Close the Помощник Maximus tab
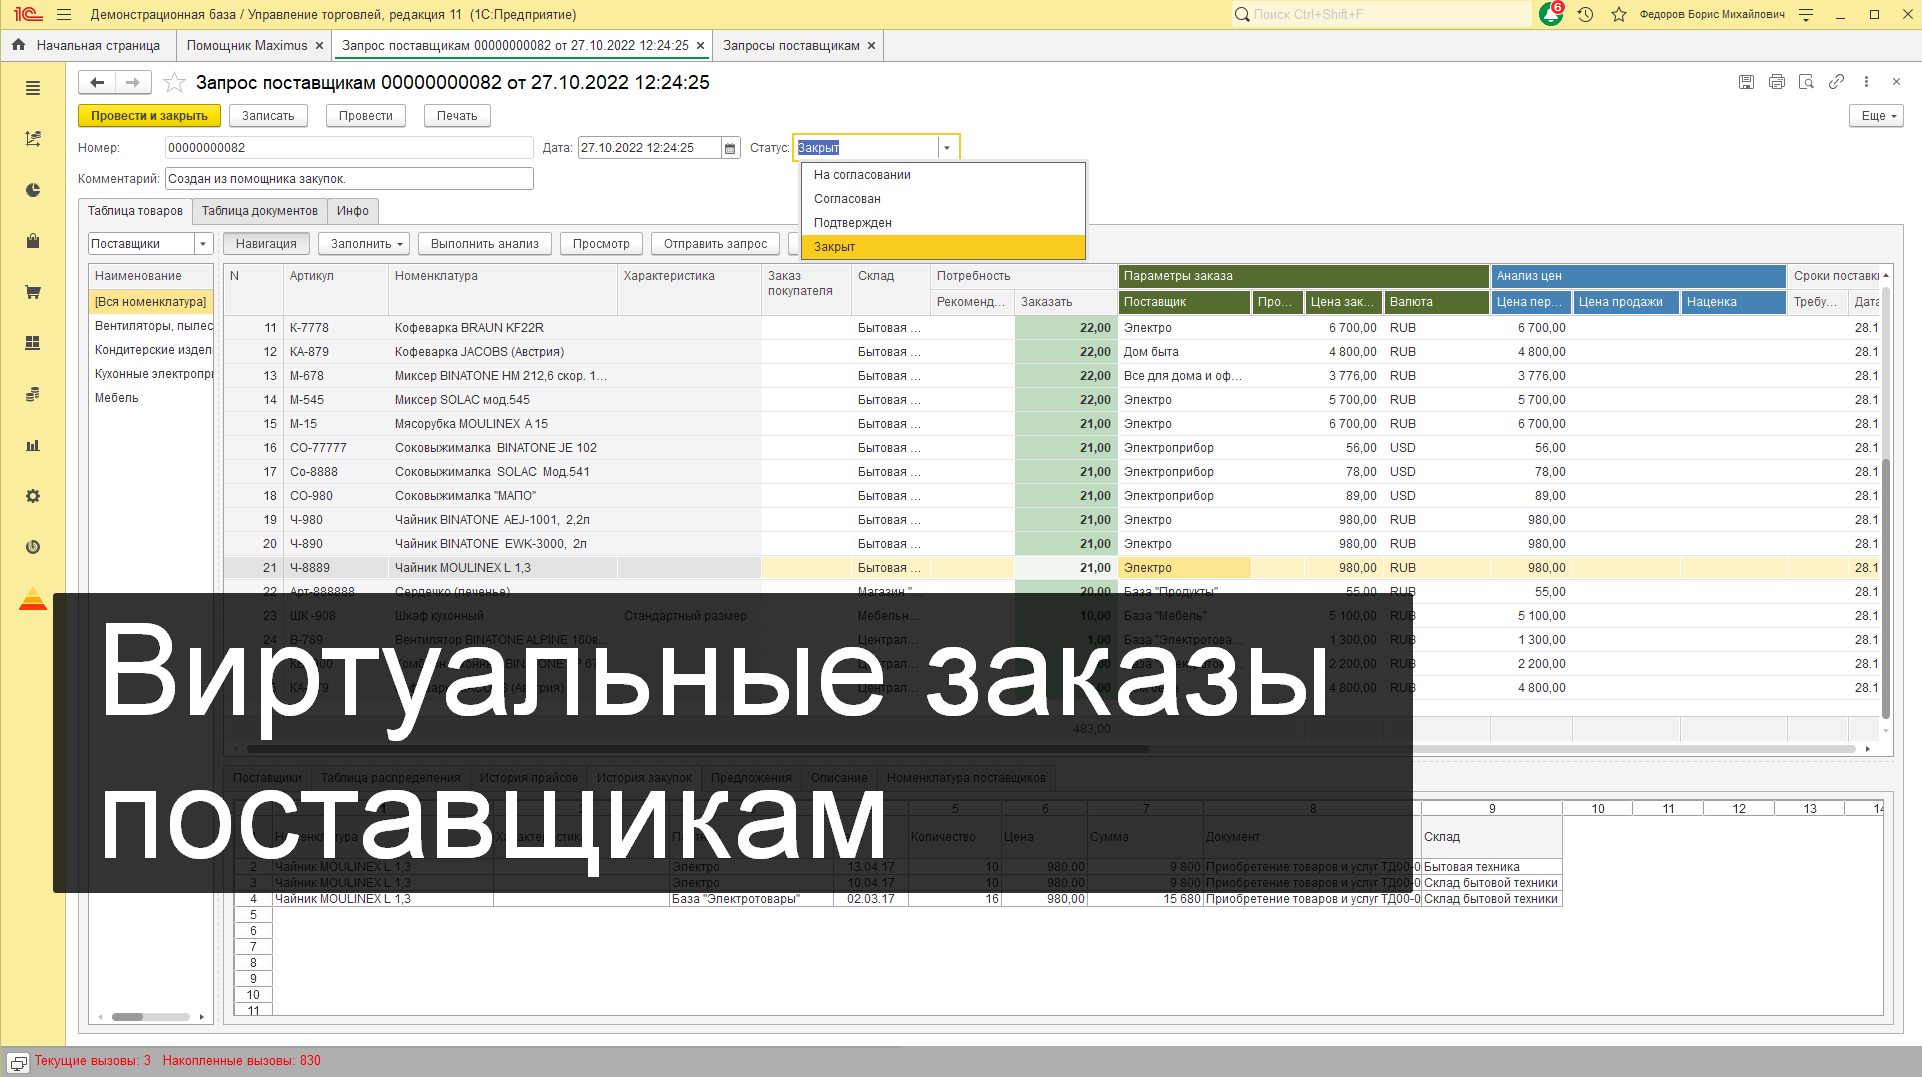The image size is (1922, 1077). (x=319, y=46)
